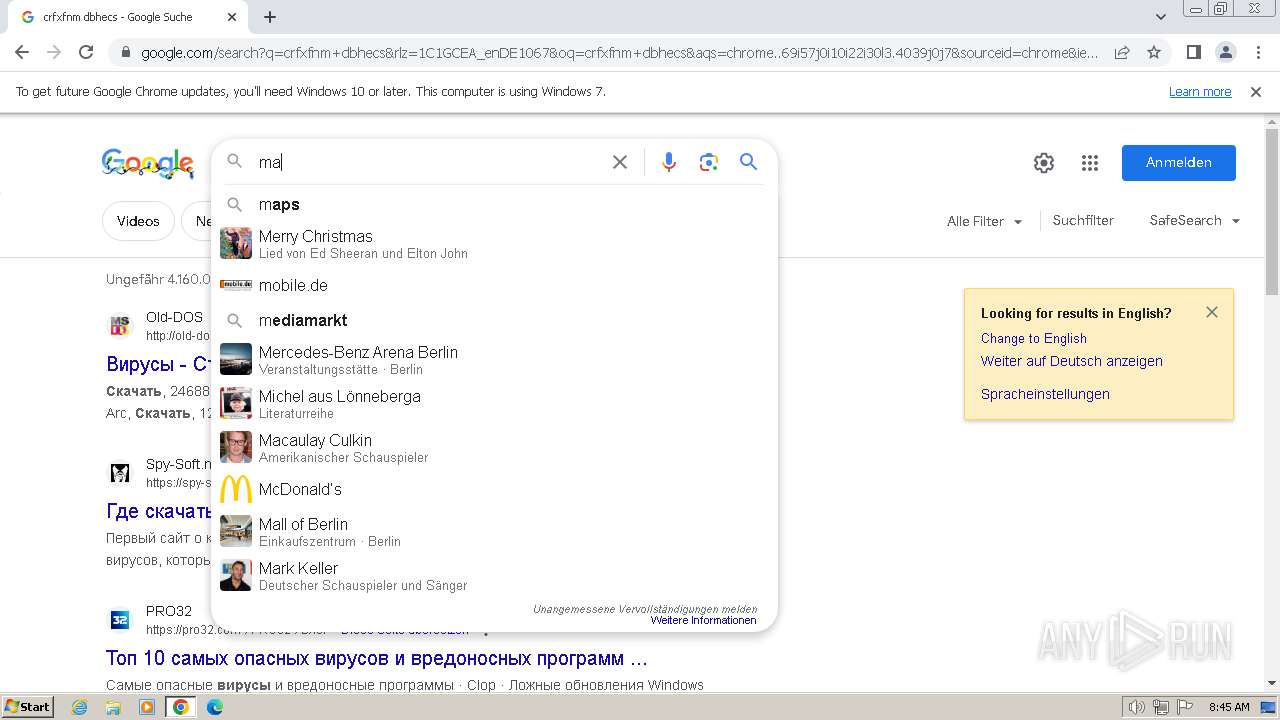Toggle Chrome side panel
The image size is (1280, 720).
1193,53
